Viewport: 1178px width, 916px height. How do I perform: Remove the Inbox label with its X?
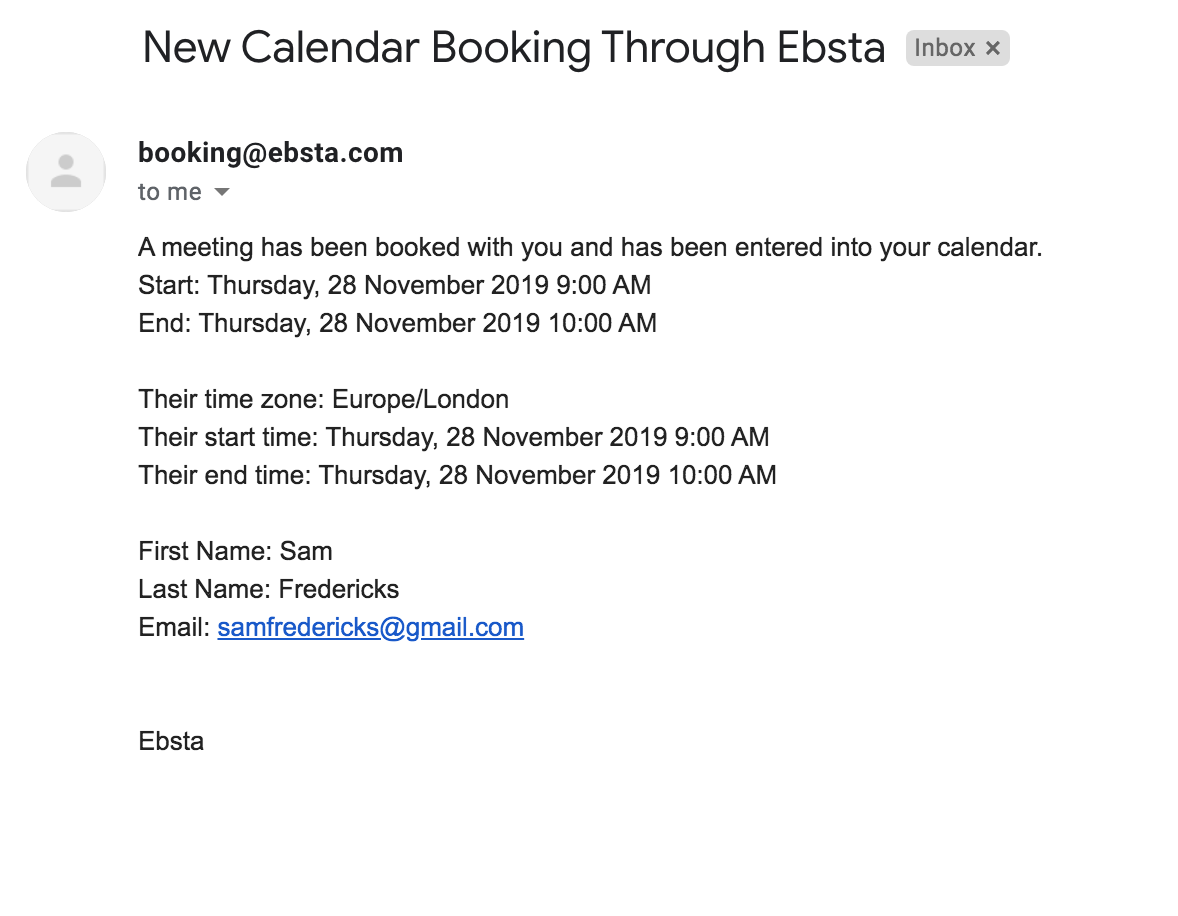tap(992, 48)
